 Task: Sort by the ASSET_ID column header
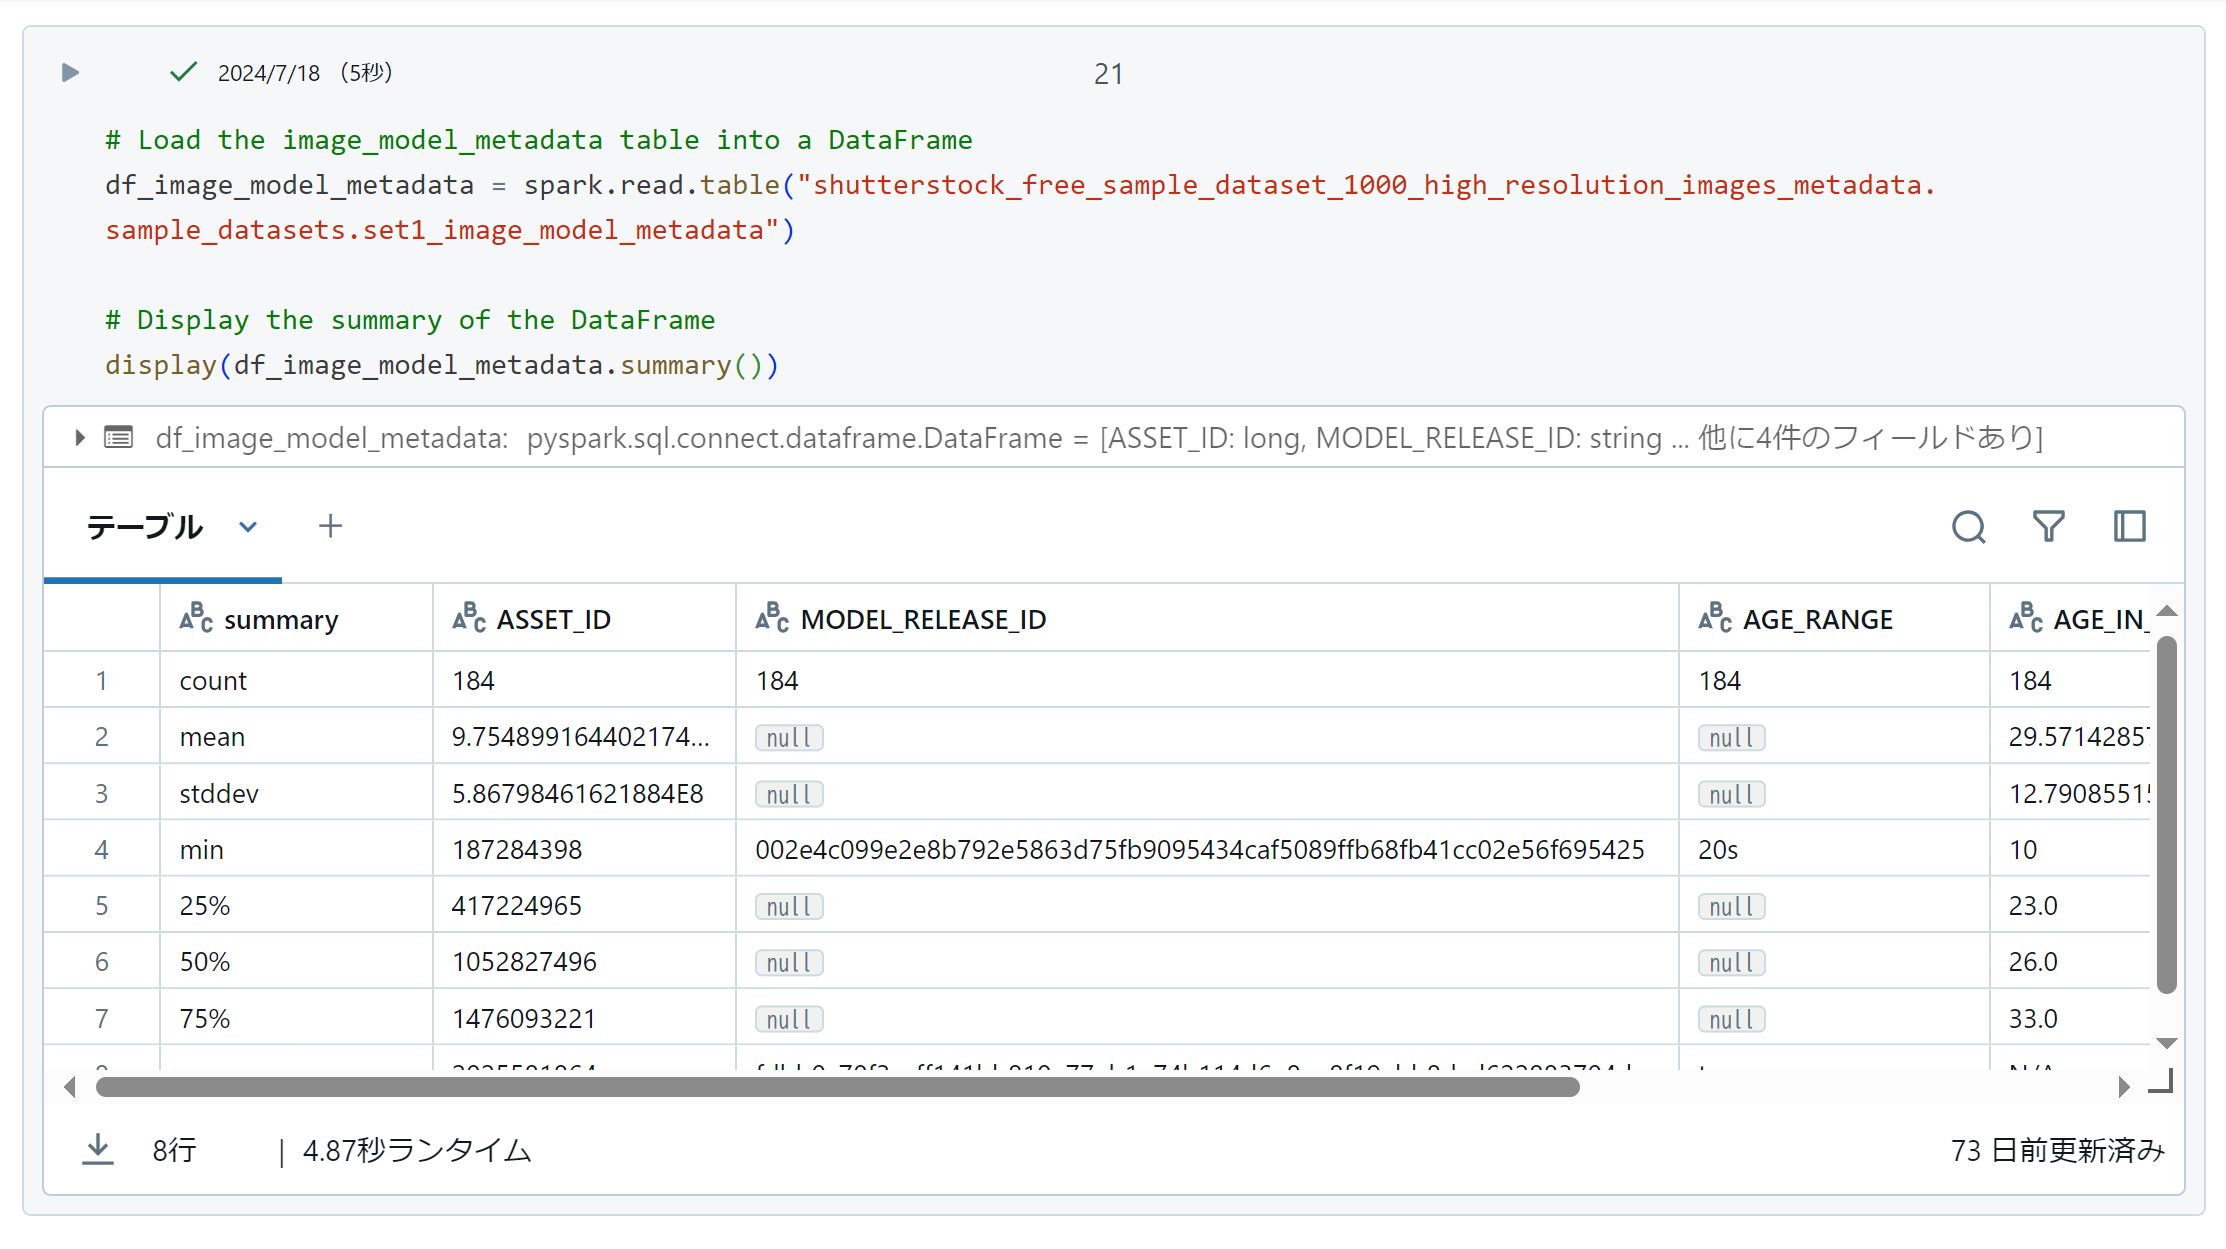[553, 620]
